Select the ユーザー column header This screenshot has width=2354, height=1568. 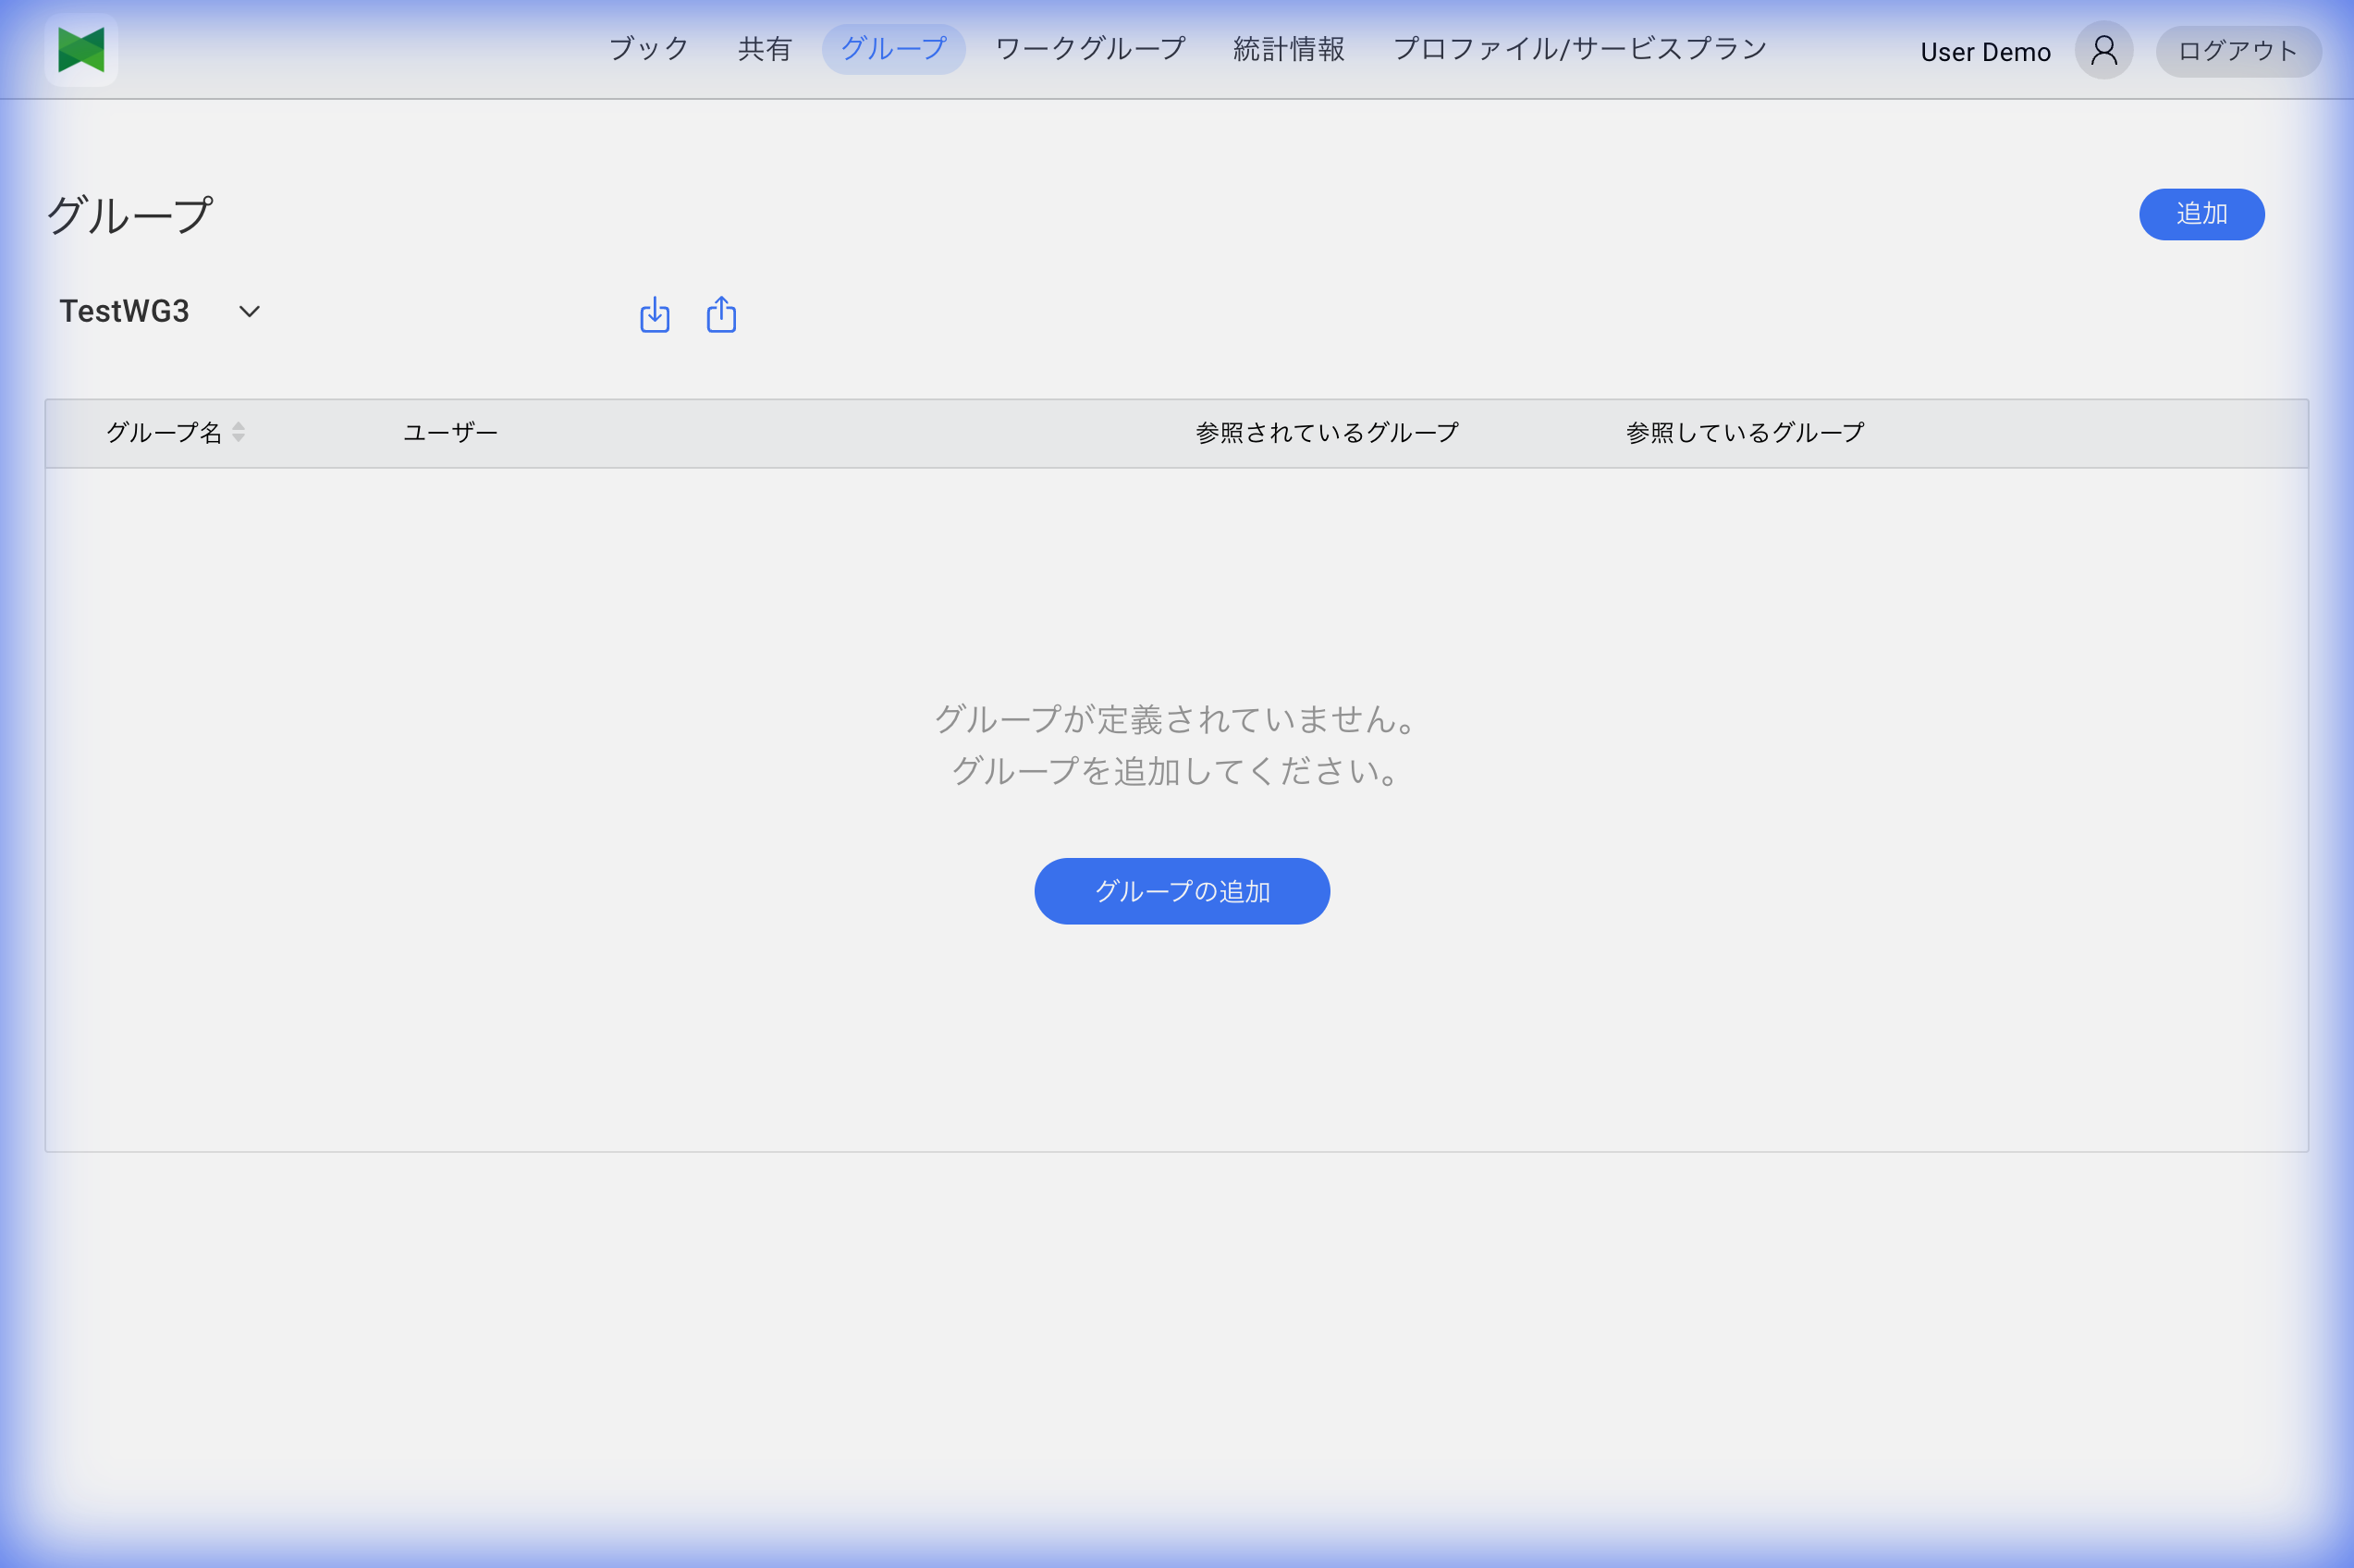coord(449,431)
